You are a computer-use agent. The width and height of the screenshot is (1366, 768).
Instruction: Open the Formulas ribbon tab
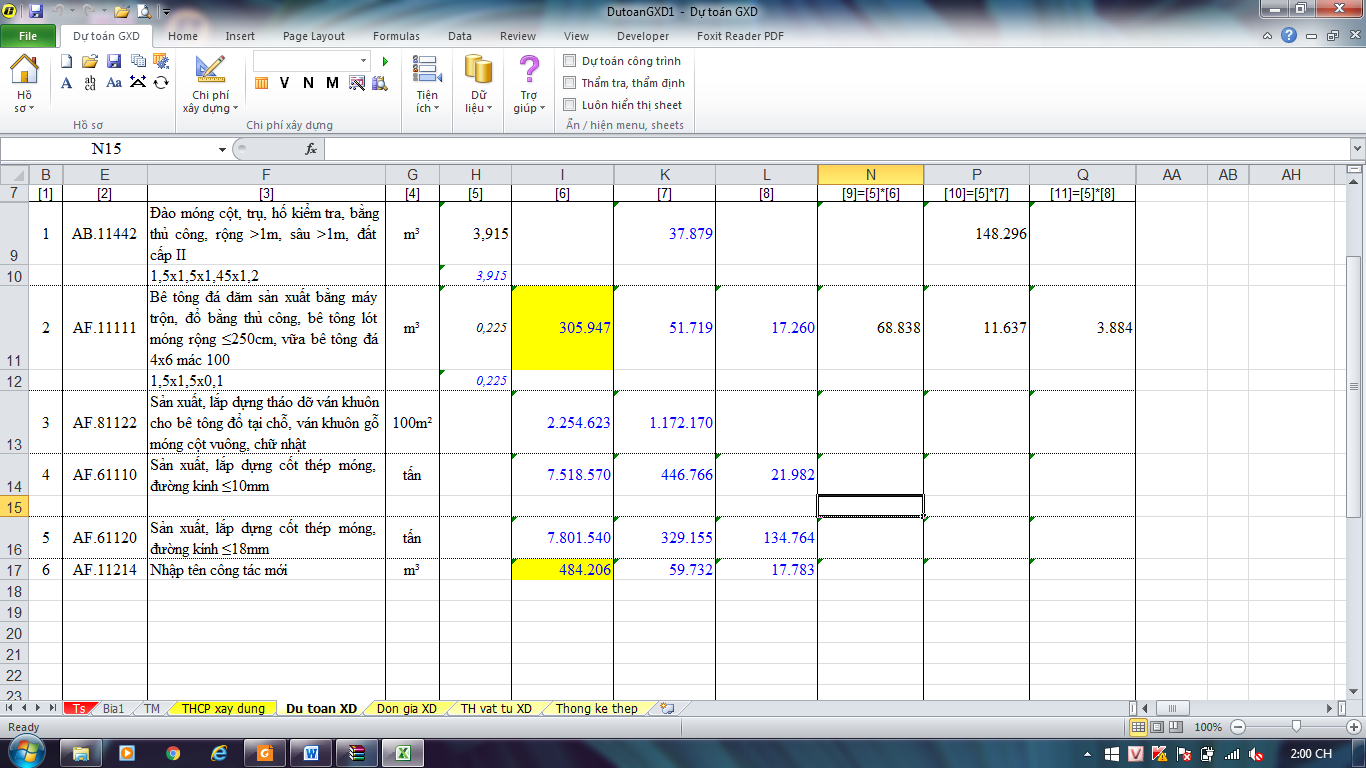point(396,36)
